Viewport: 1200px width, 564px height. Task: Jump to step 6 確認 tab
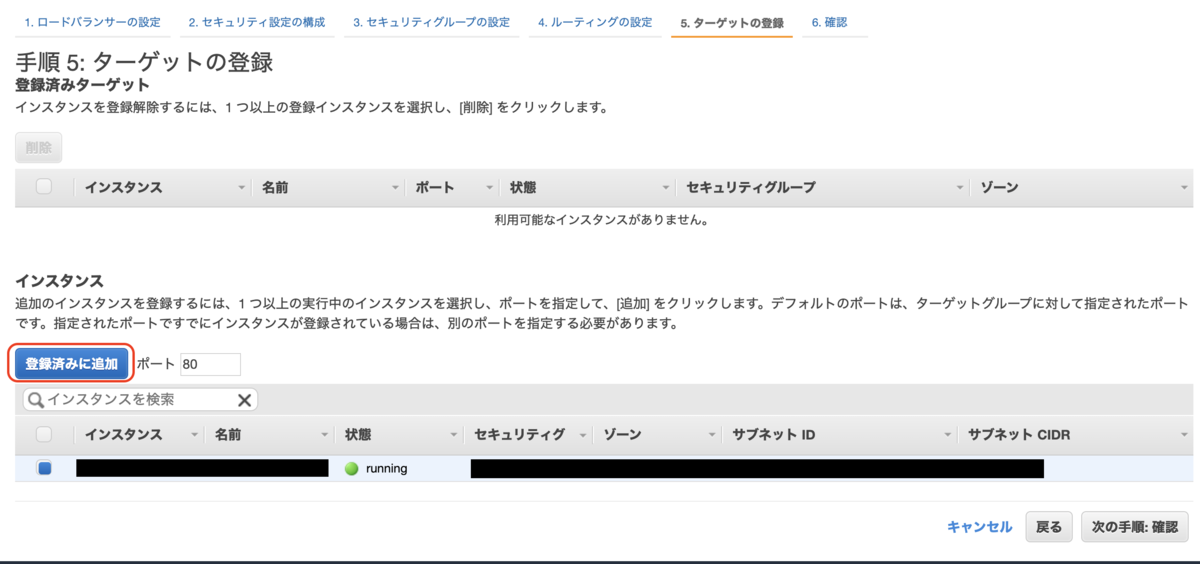coord(829,22)
